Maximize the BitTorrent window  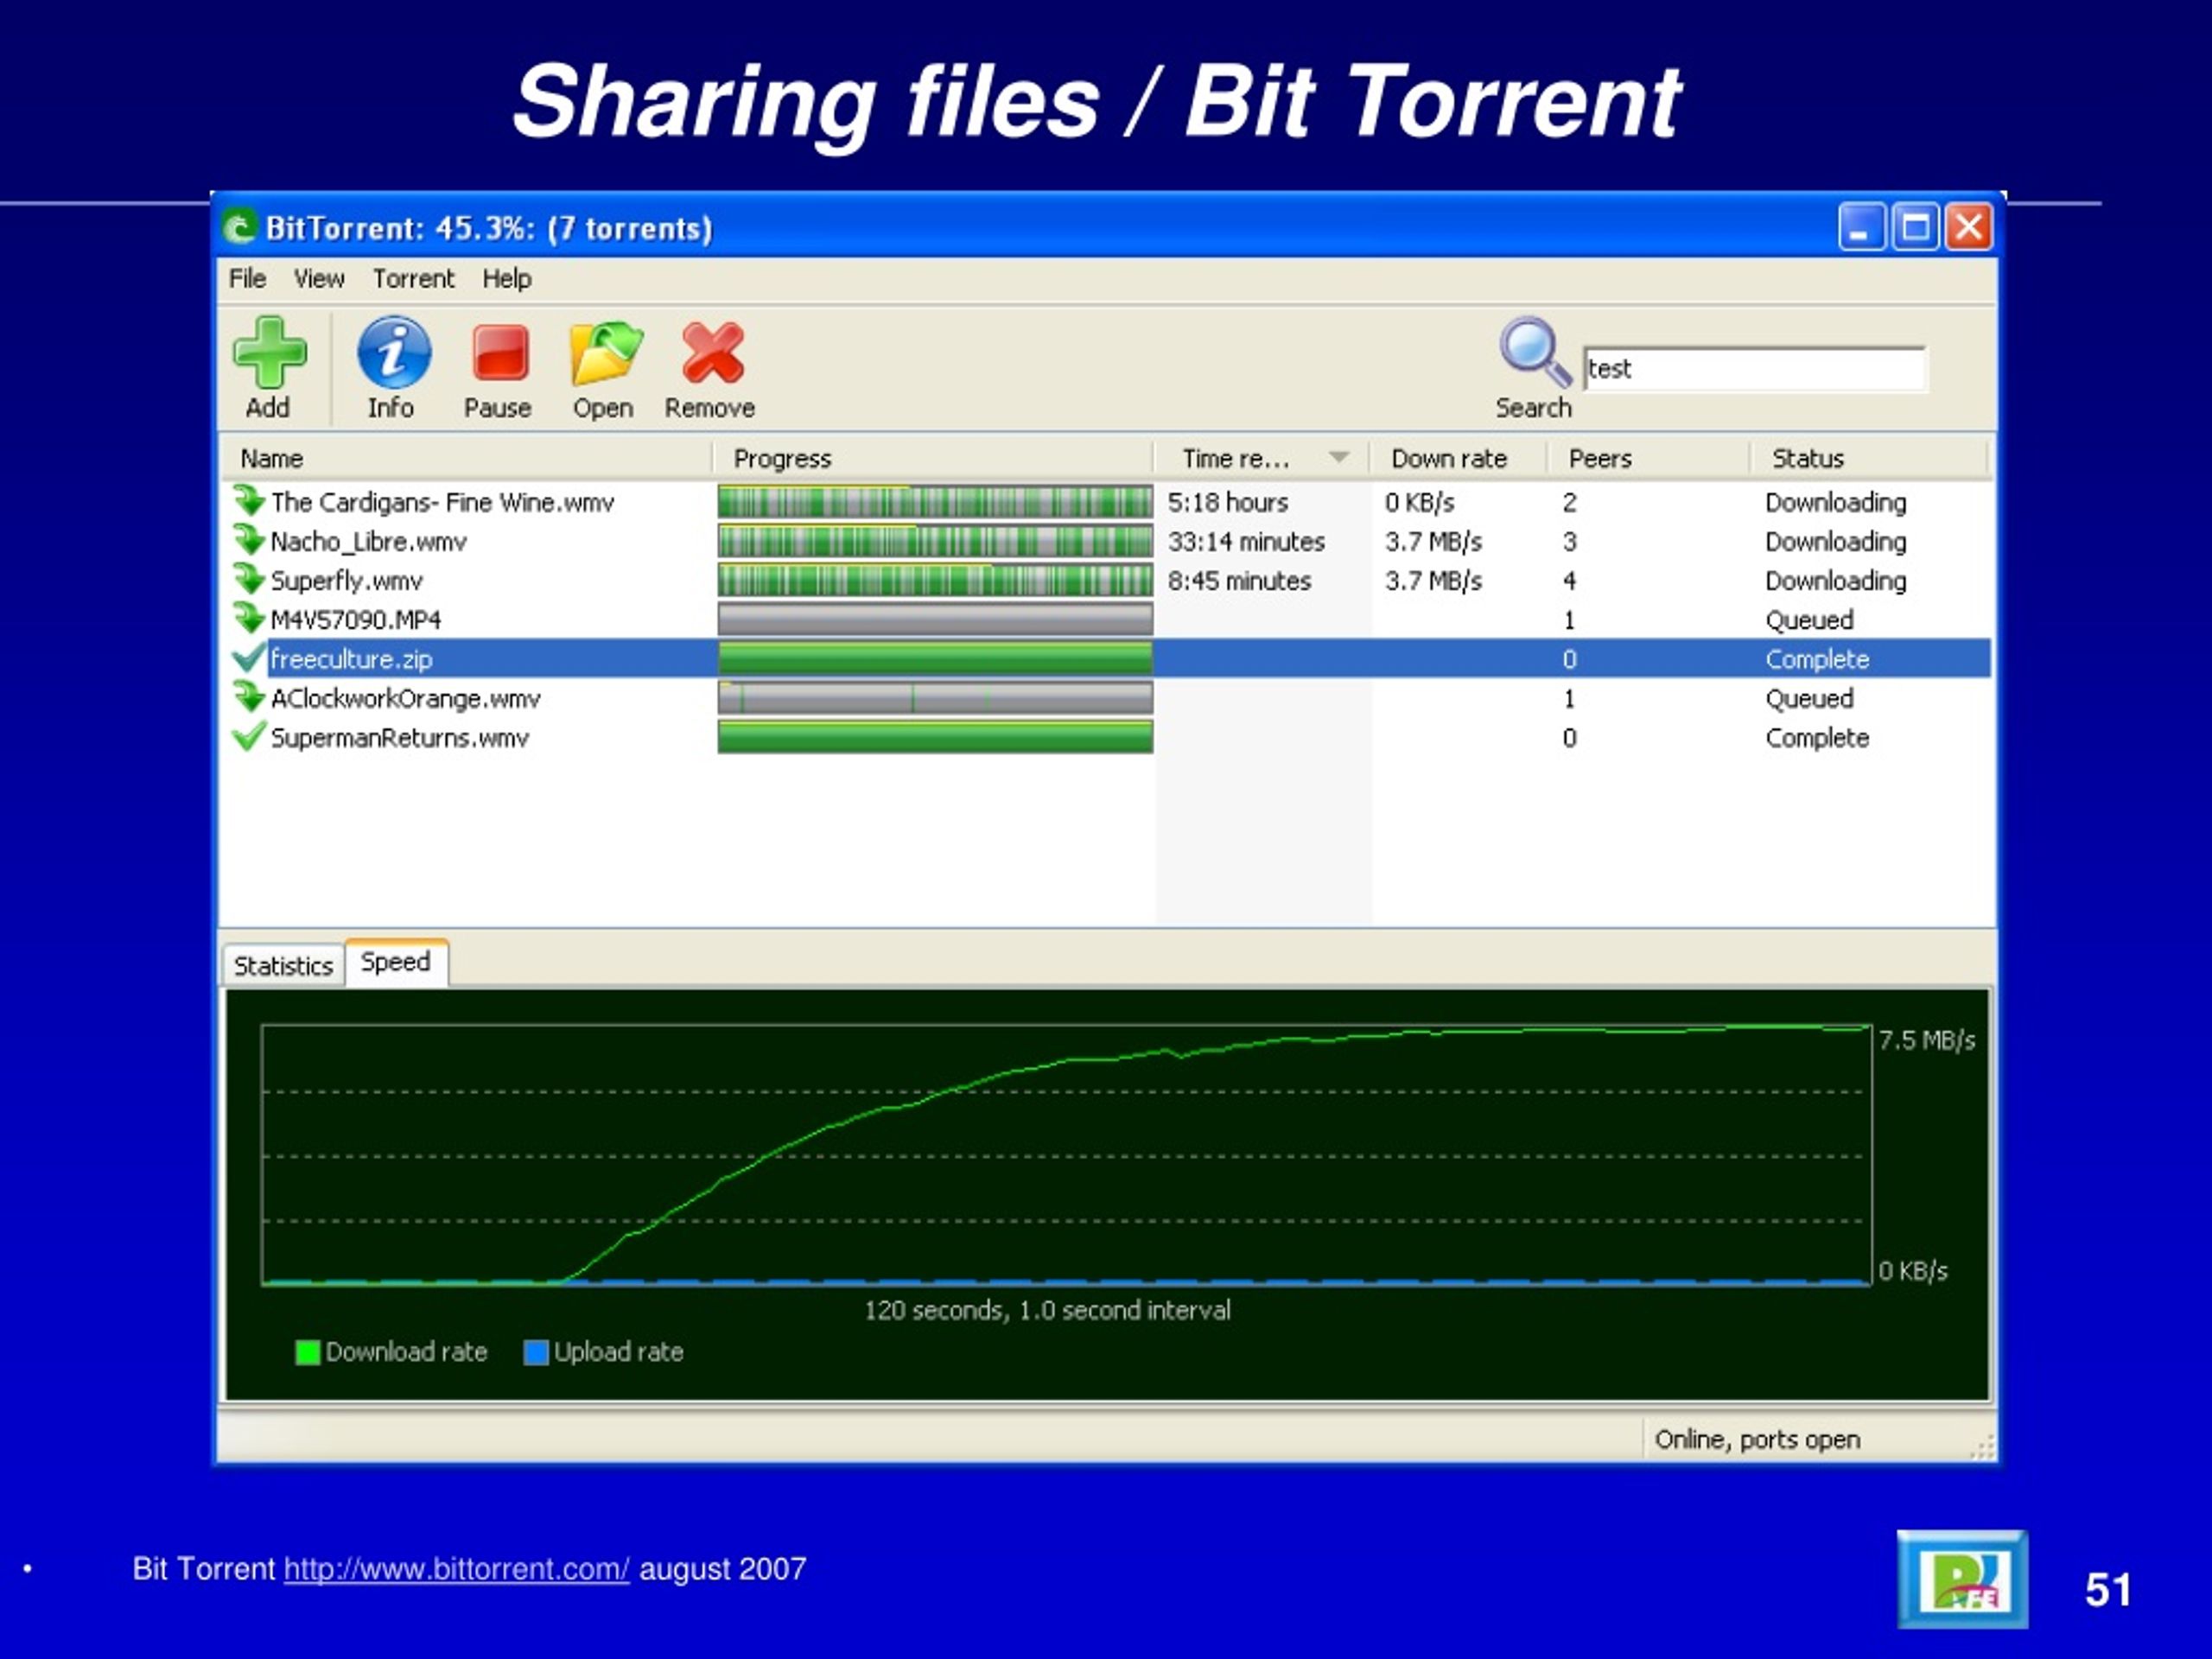point(1915,226)
